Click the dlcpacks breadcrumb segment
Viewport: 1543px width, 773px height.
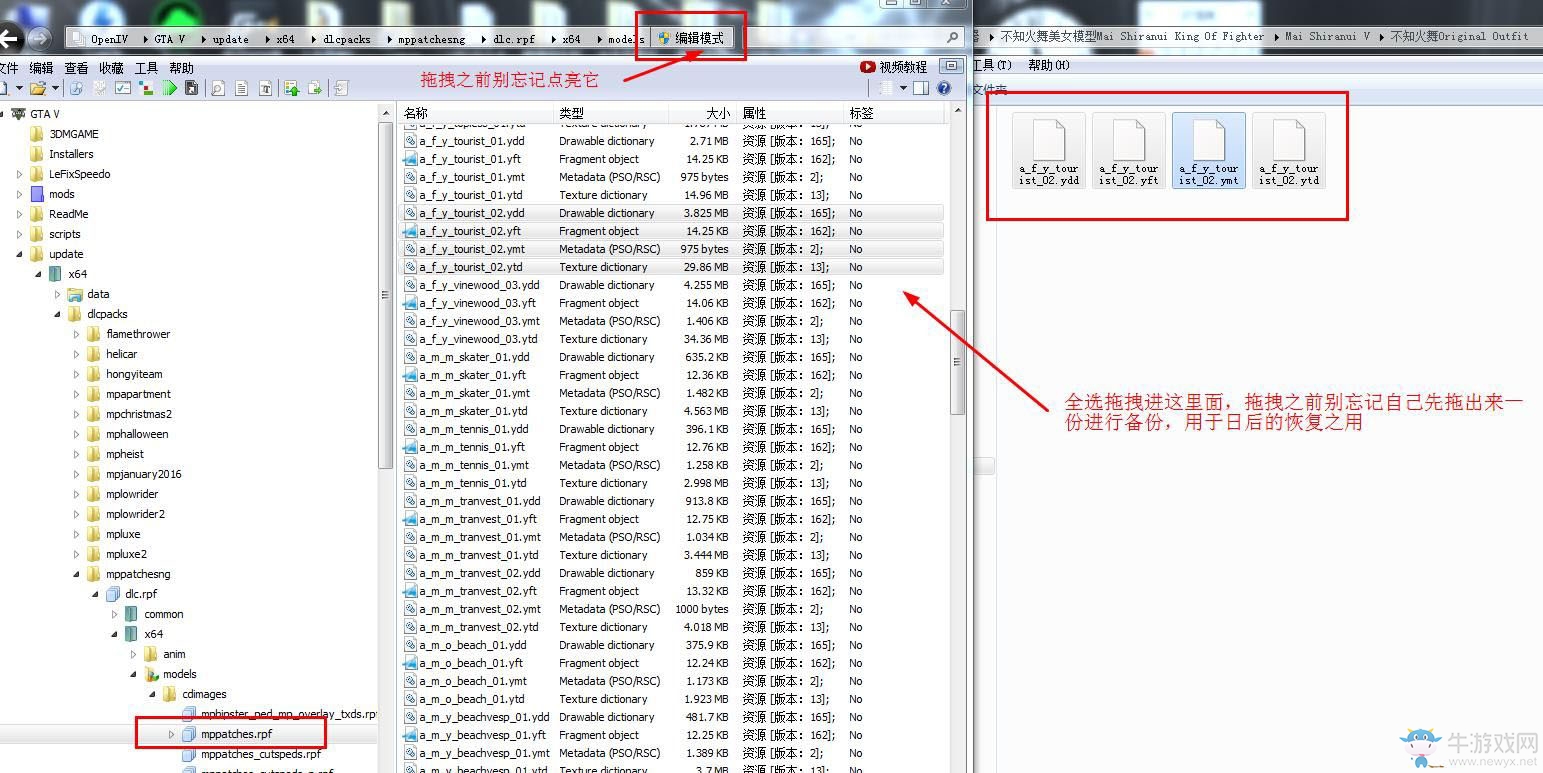coord(346,39)
